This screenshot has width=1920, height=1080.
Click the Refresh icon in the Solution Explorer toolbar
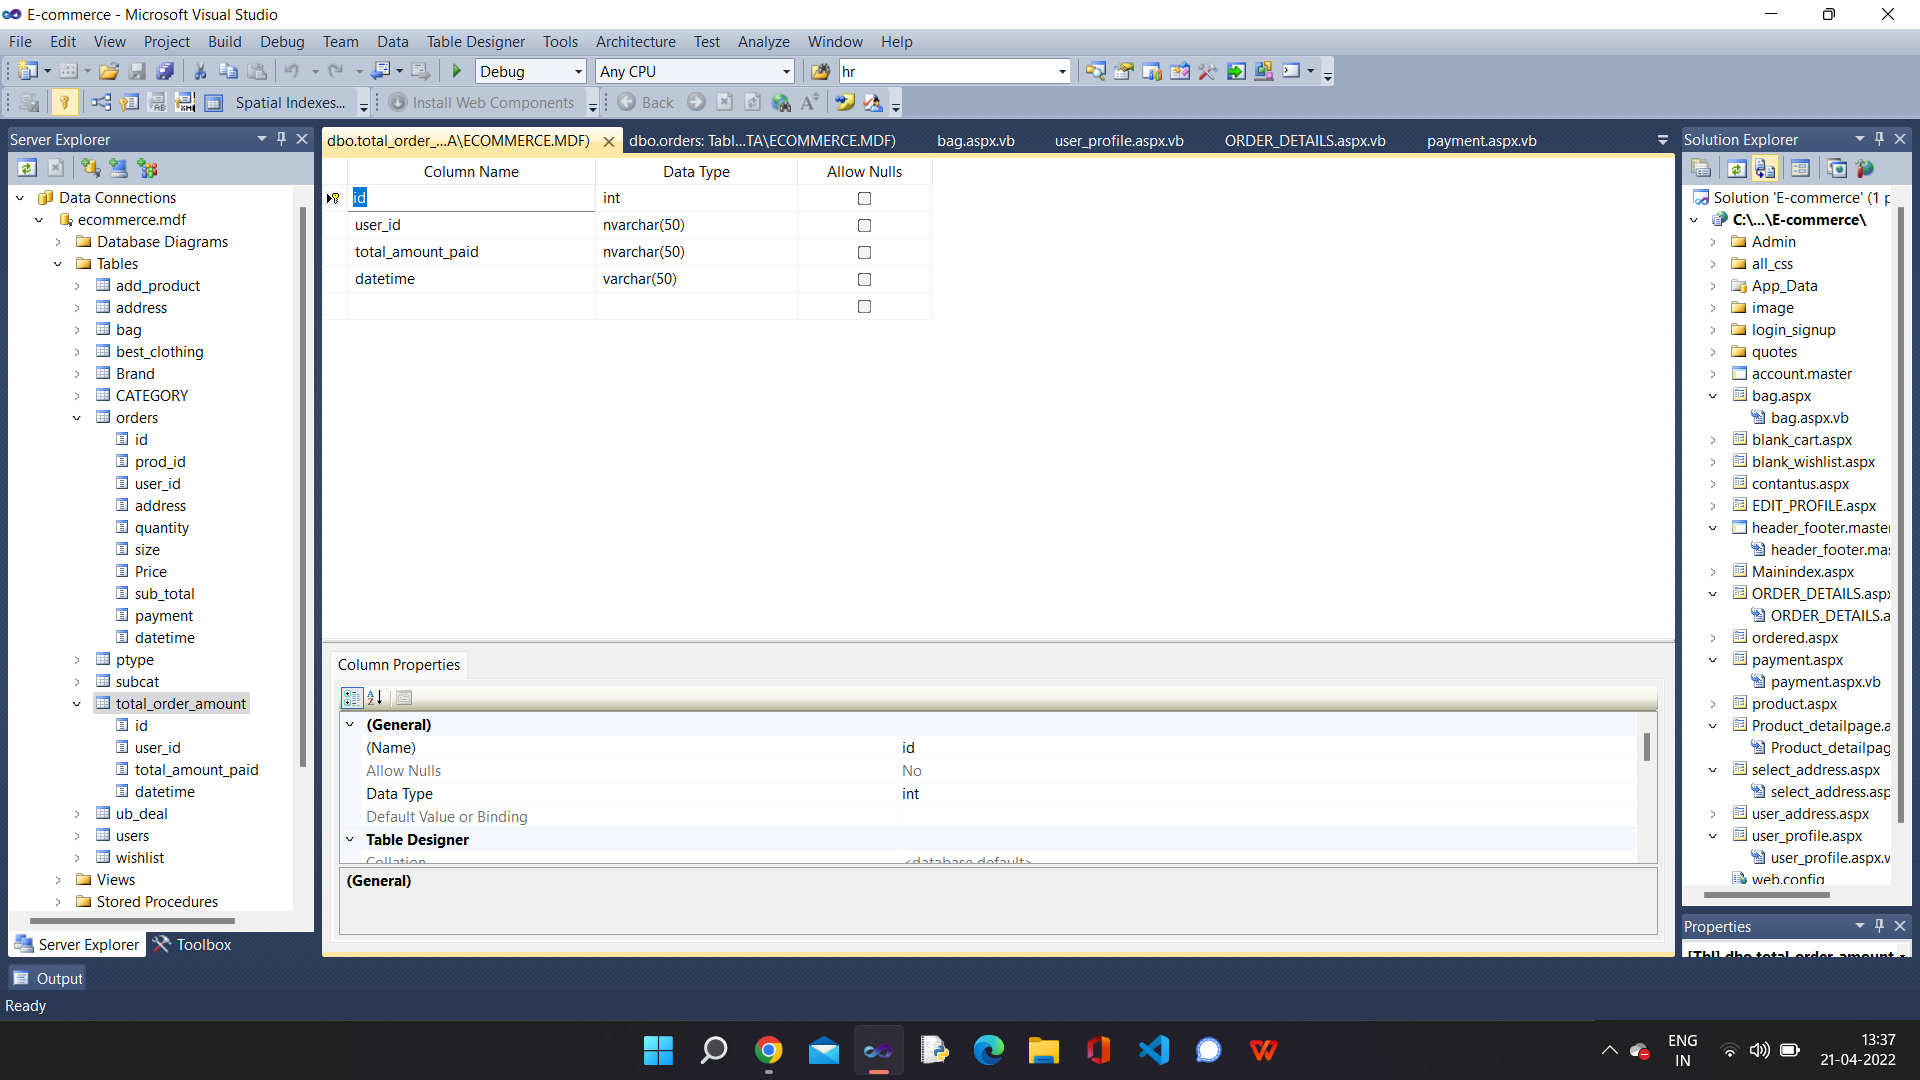(x=1737, y=168)
